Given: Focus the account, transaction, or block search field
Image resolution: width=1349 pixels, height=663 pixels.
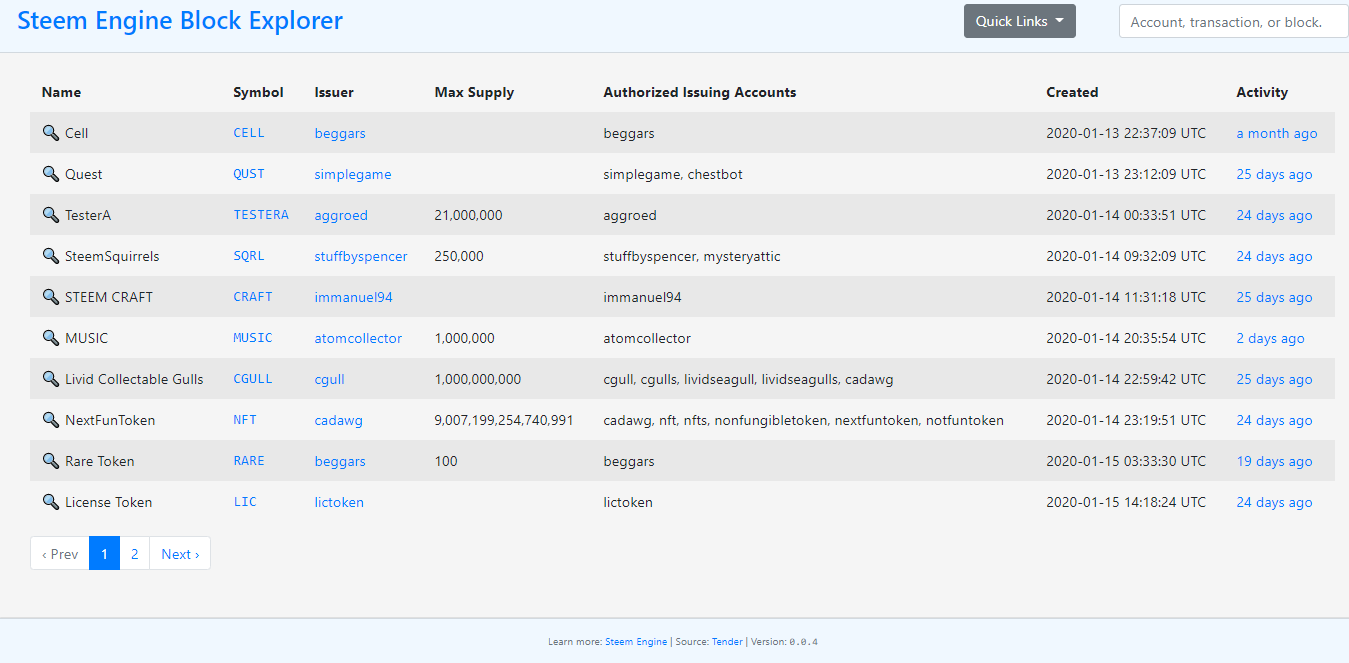Looking at the screenshot, I should [1233, 22].
